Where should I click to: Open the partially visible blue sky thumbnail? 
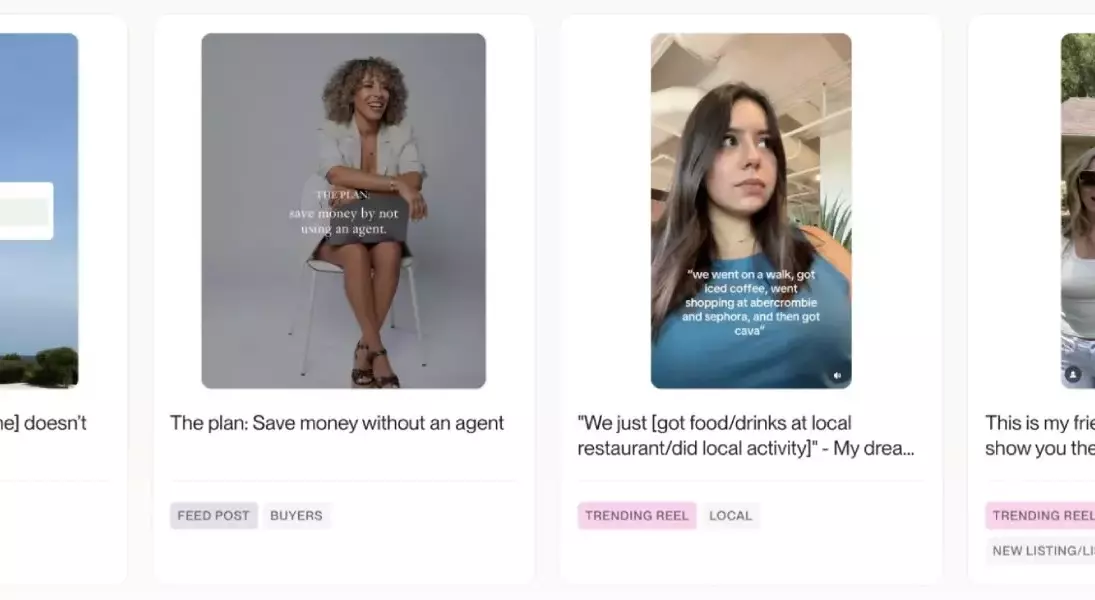(38, 211)
